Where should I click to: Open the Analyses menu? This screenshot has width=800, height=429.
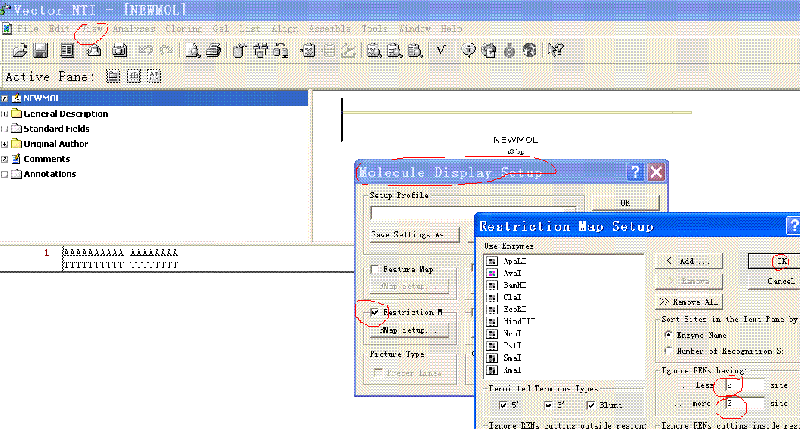click(134, 29)
